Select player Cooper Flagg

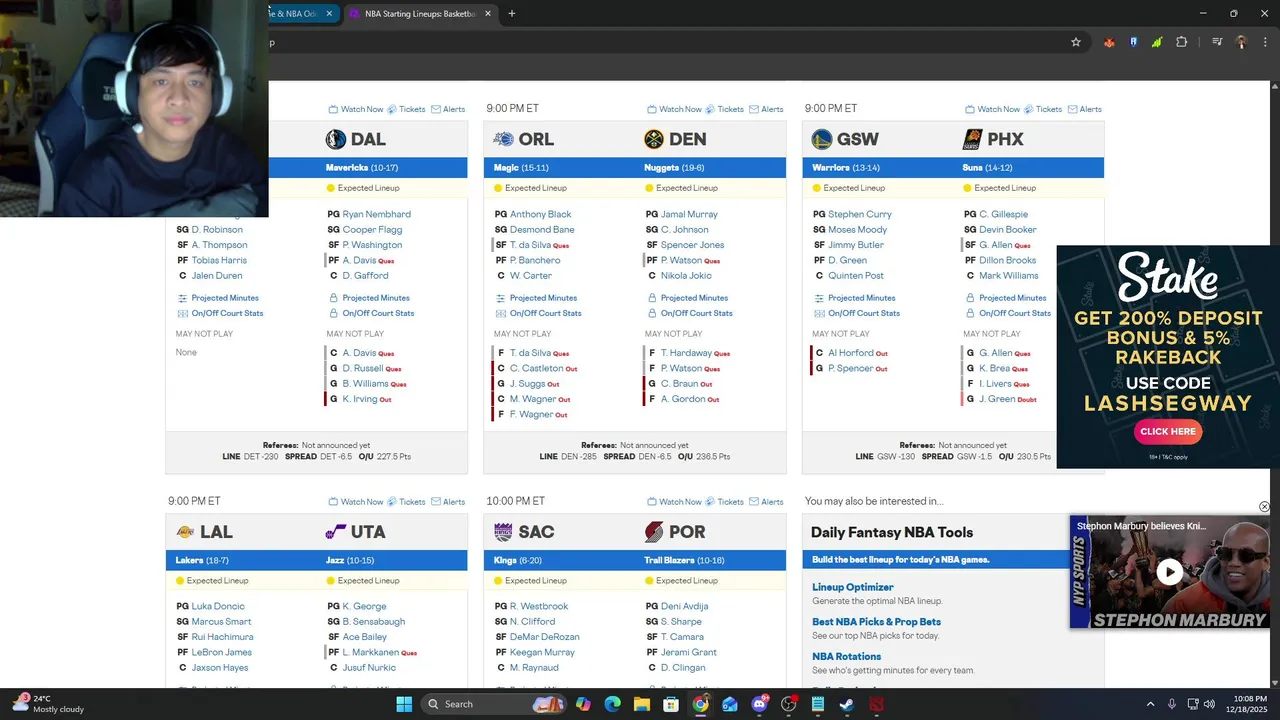point(372,229)
